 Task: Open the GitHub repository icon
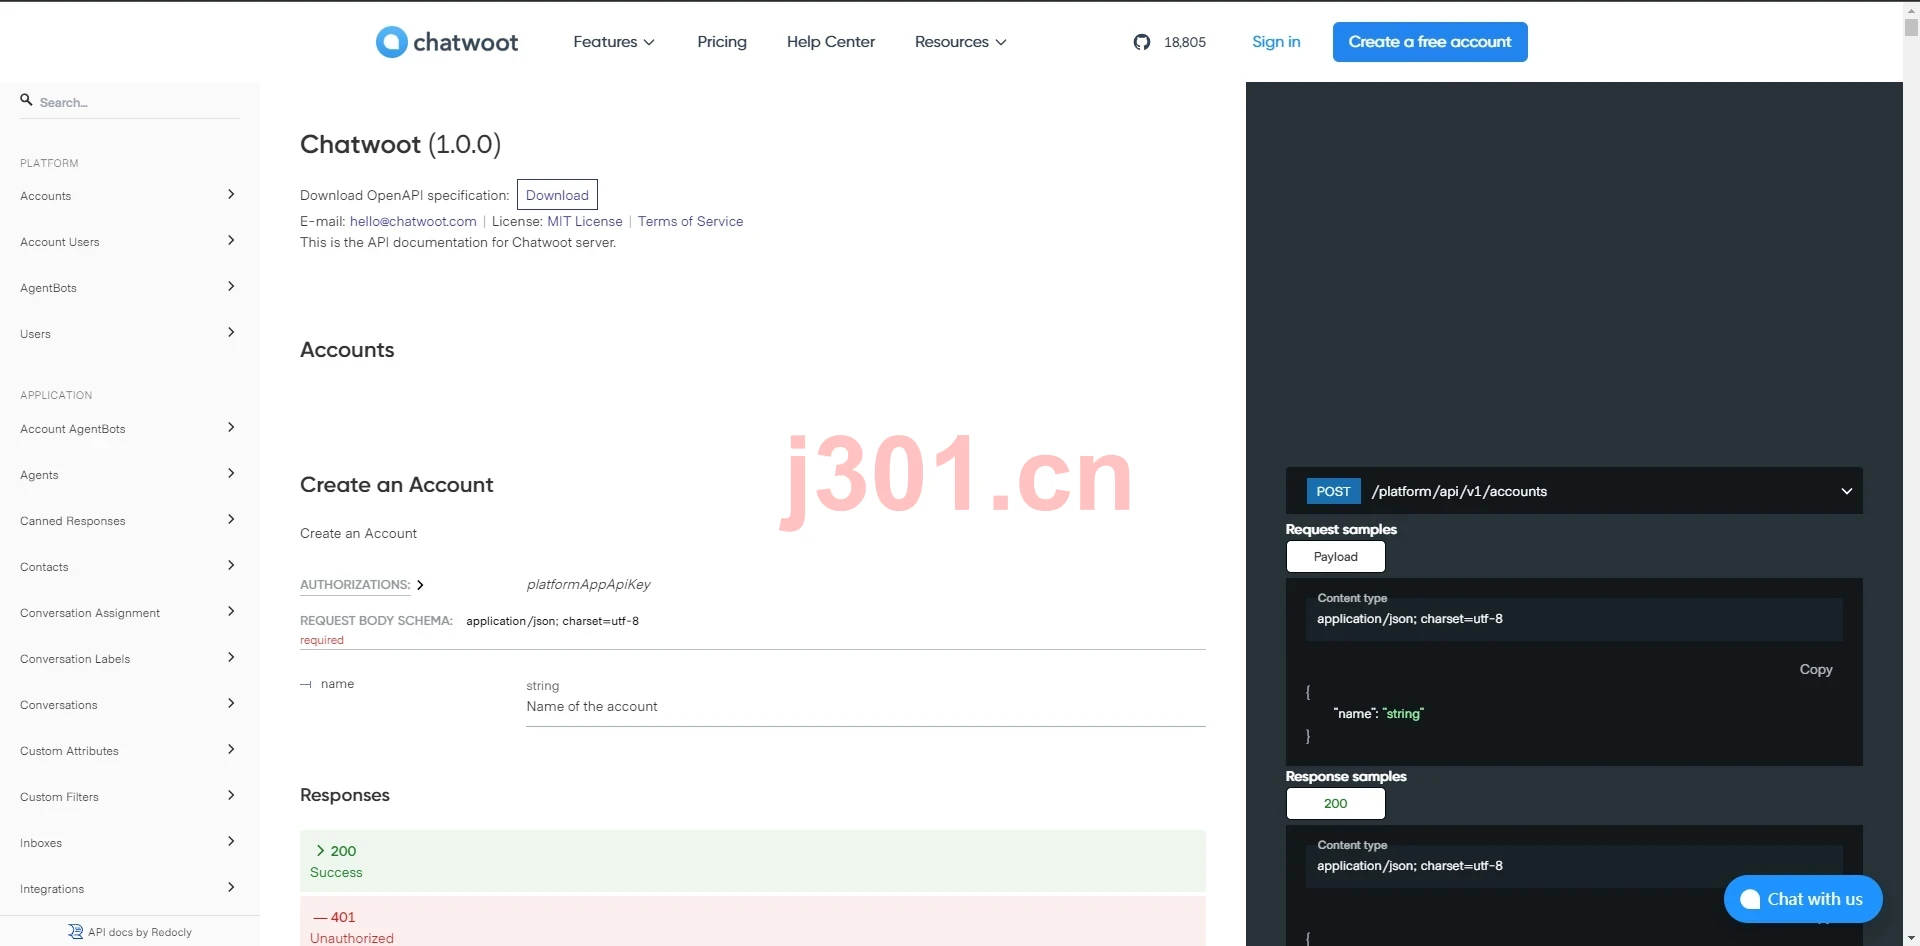point(1142,42)
